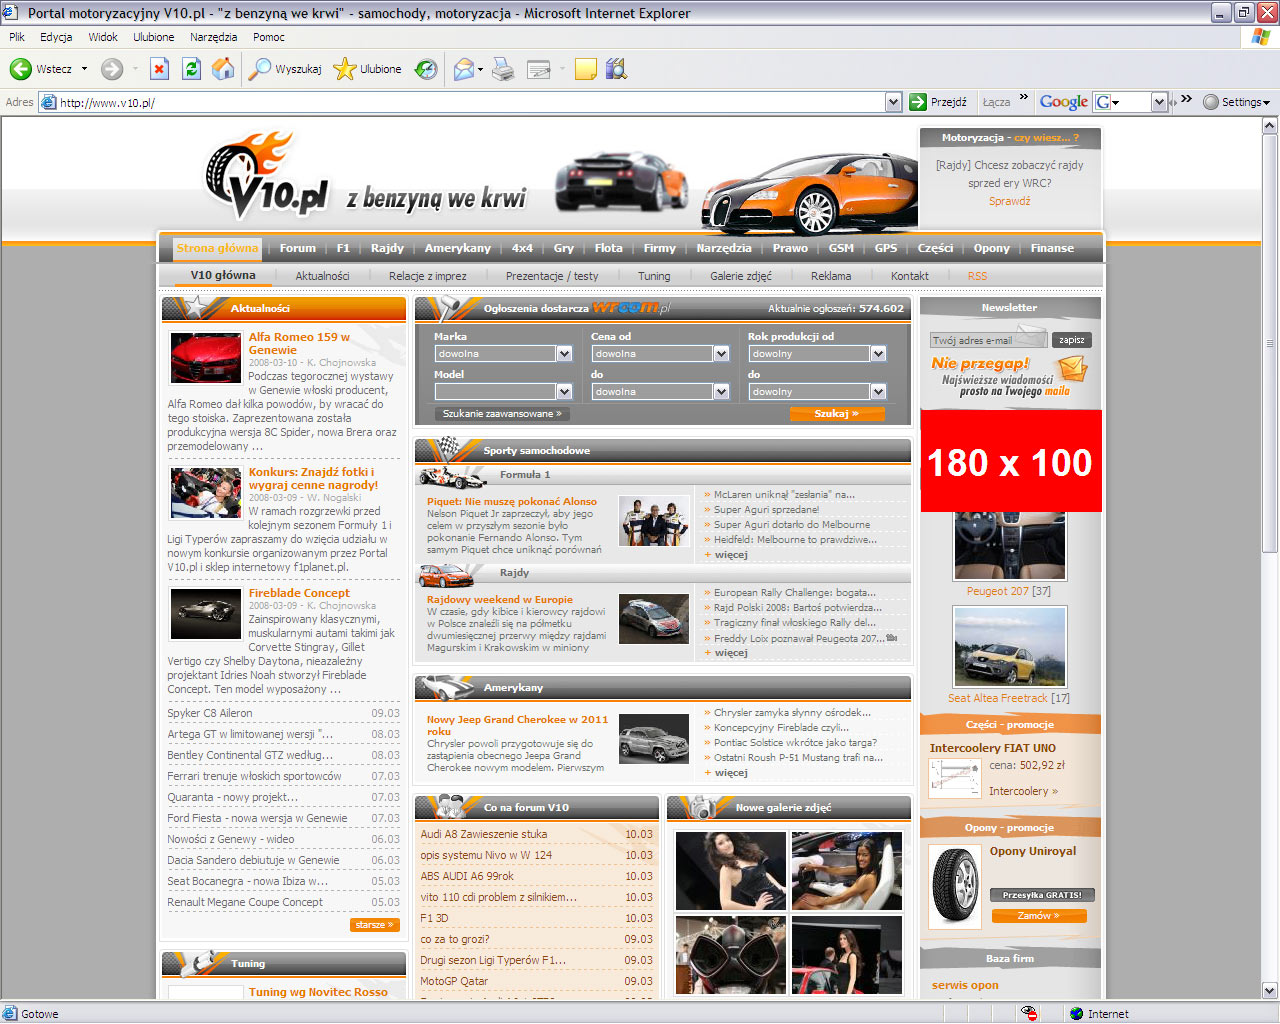Click the newsletter zapisz button
1280x1024 pixels.
(x=1072, y=340)
